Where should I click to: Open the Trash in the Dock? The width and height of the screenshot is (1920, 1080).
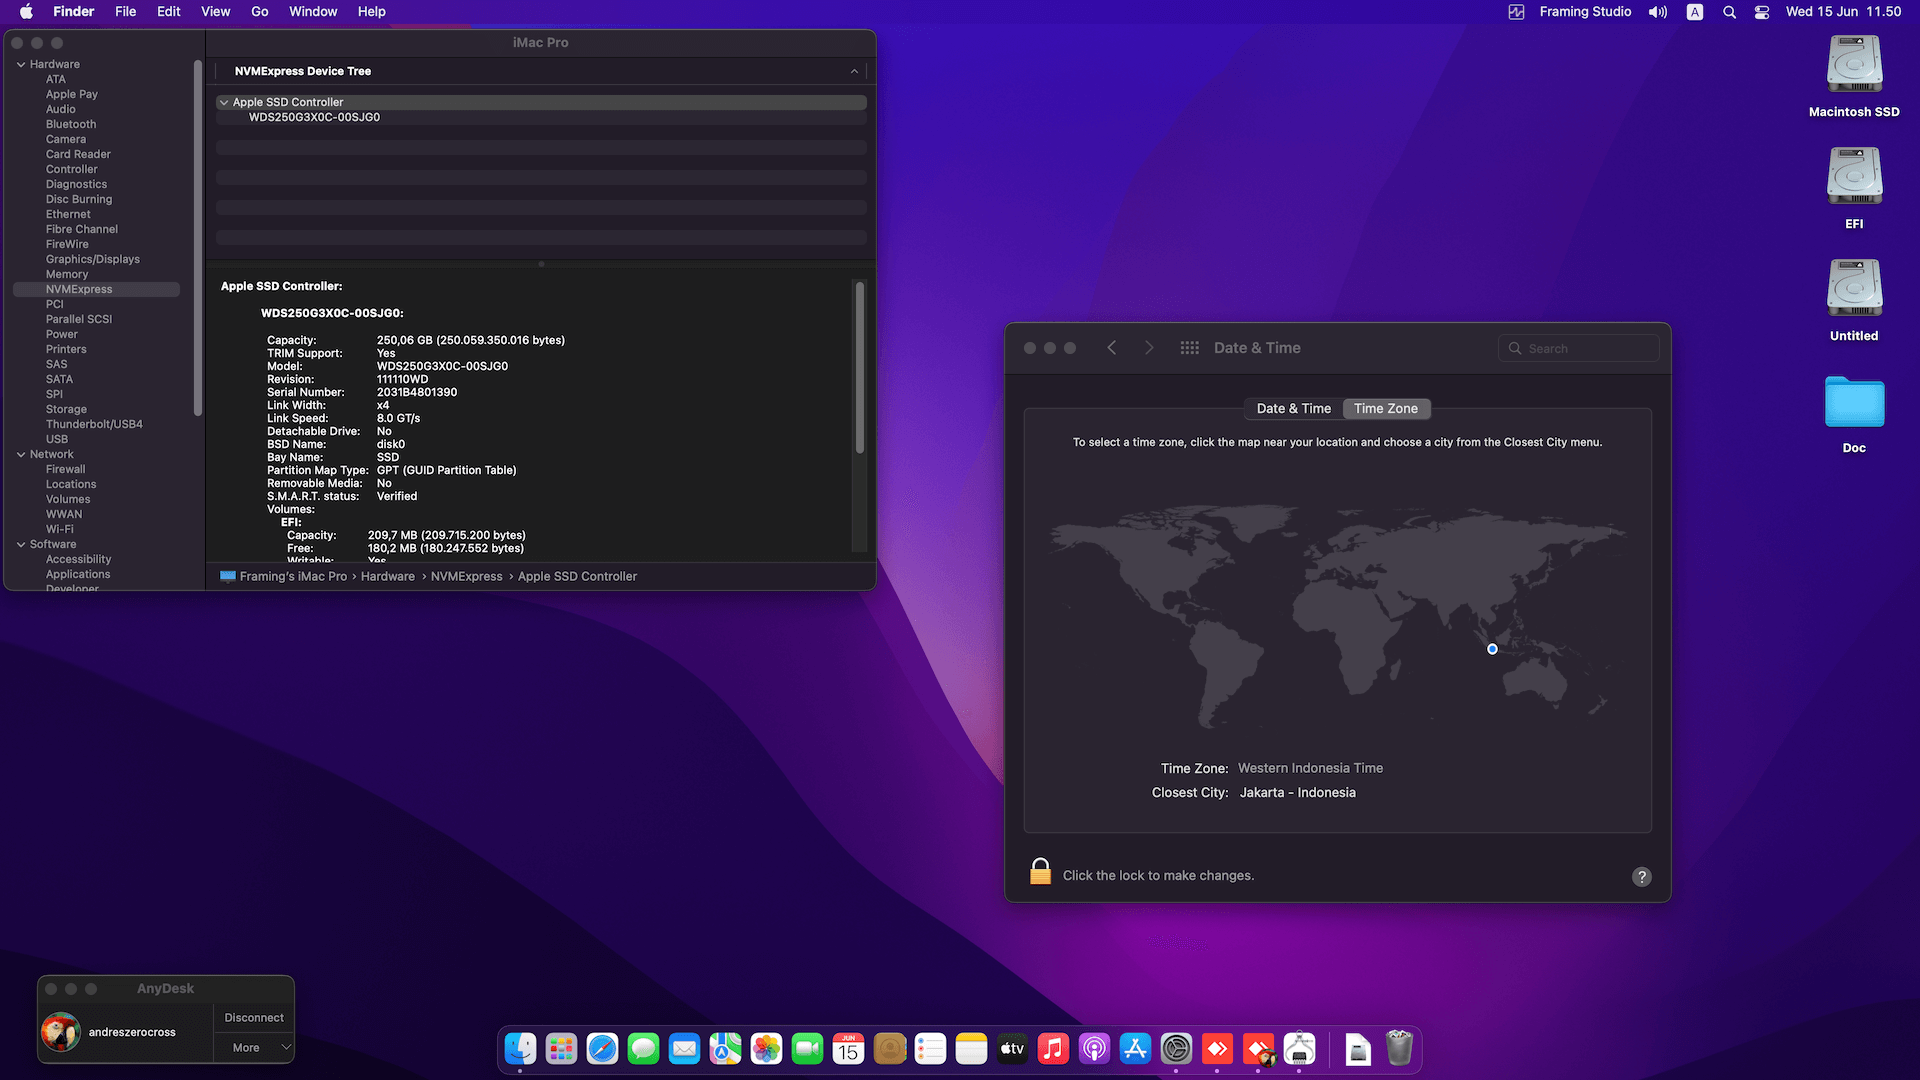tap(1399, 1048)
